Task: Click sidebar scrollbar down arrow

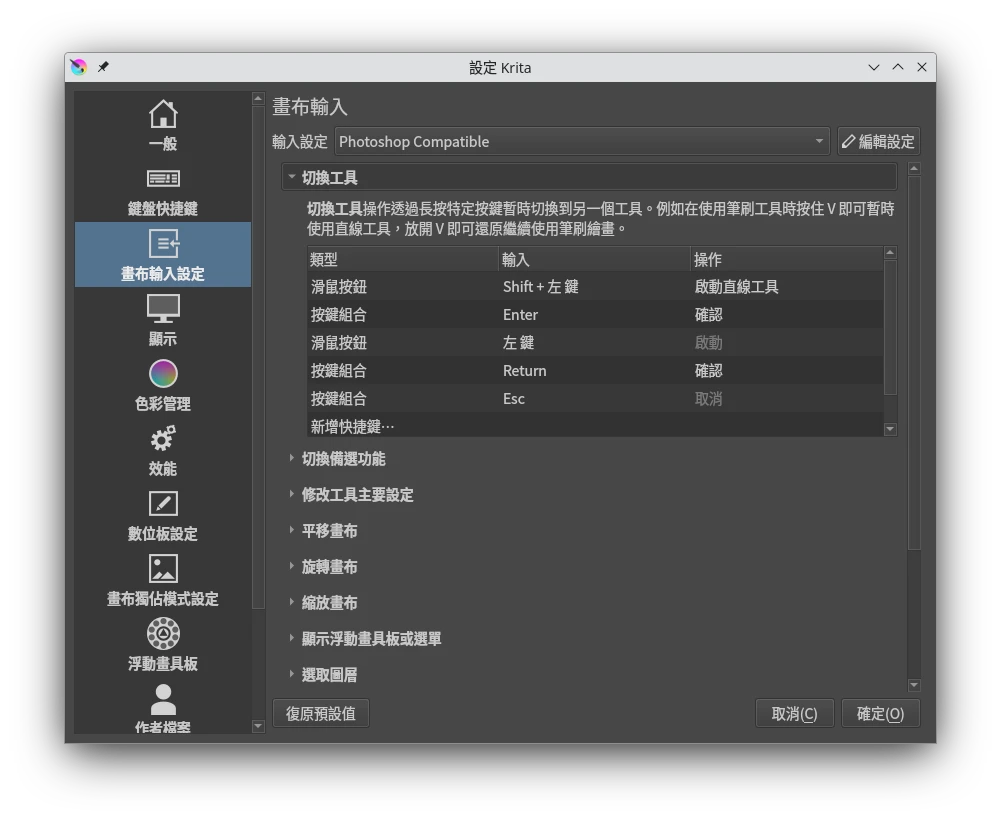Action: click(259, 727)
